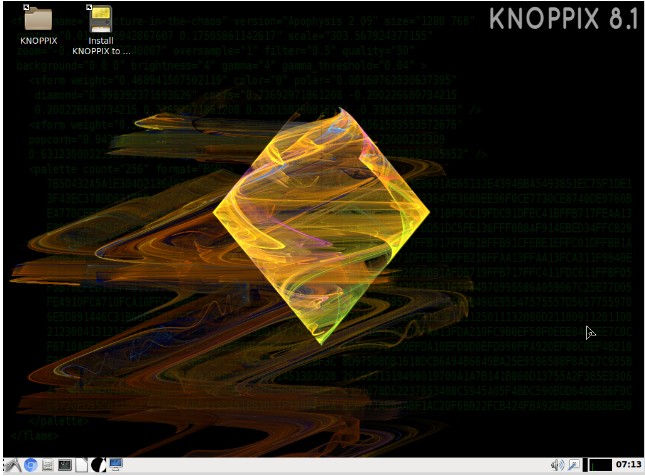This screenshot has width=645, height=476.
Task: Select the 'Install KNOPPIX to ...' icon label
Action: pyautogui.click(x=101, y=46)
